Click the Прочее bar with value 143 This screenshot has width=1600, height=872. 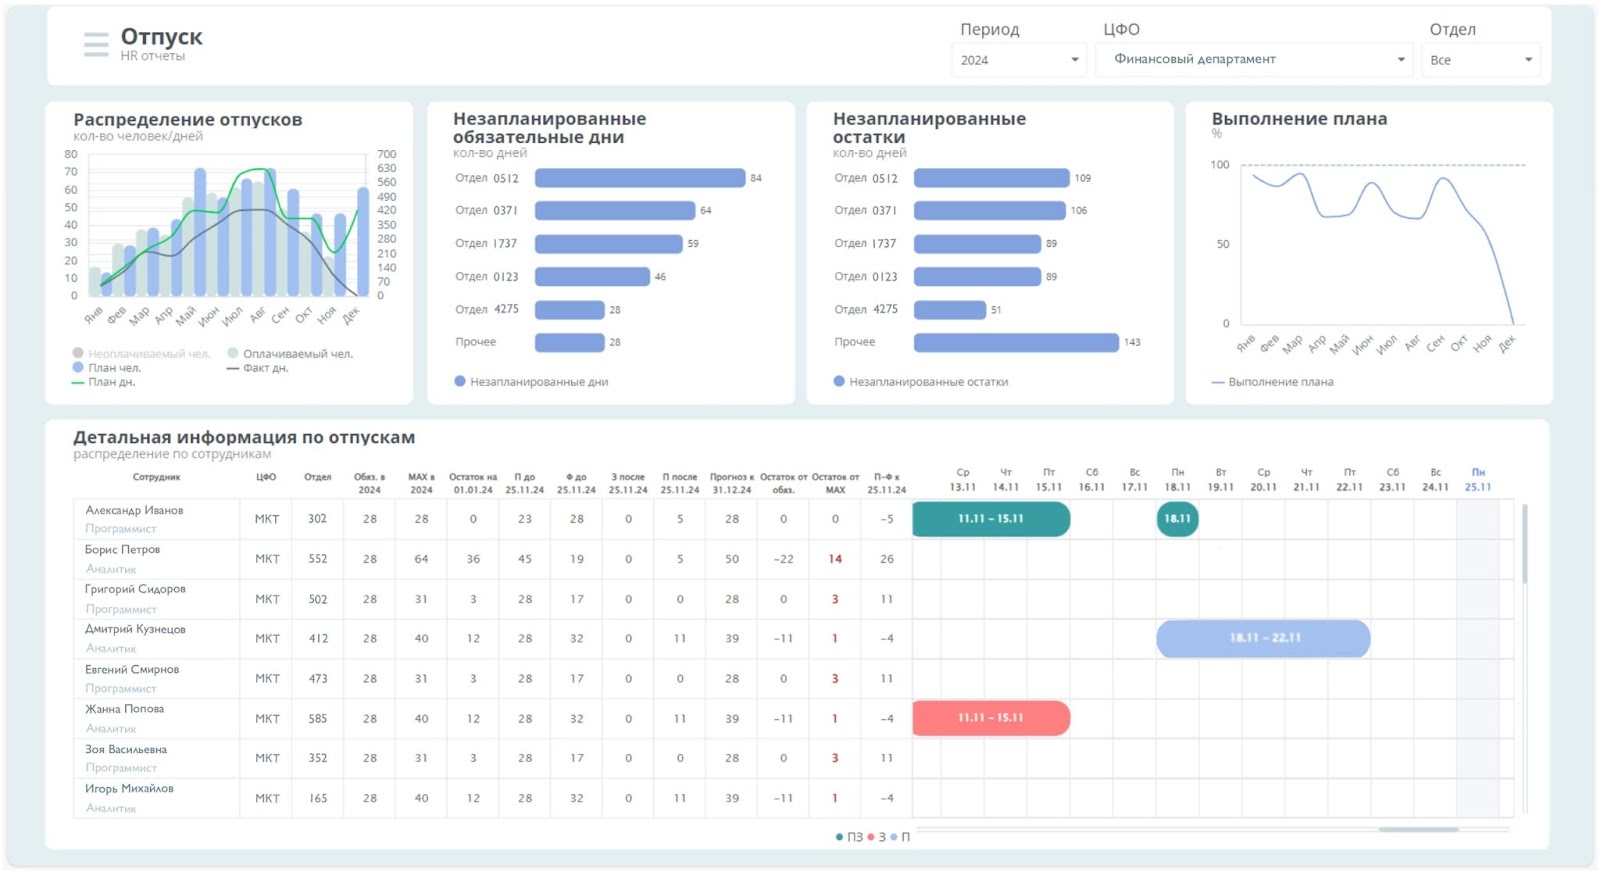click(x=1016, y=342)
